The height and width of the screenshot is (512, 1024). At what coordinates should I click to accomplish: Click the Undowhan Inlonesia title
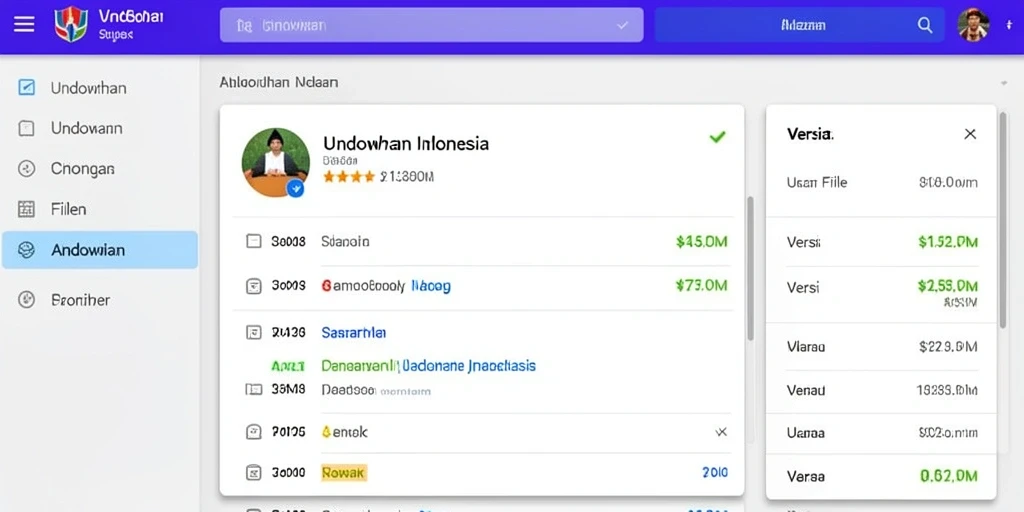coord(406,143)
